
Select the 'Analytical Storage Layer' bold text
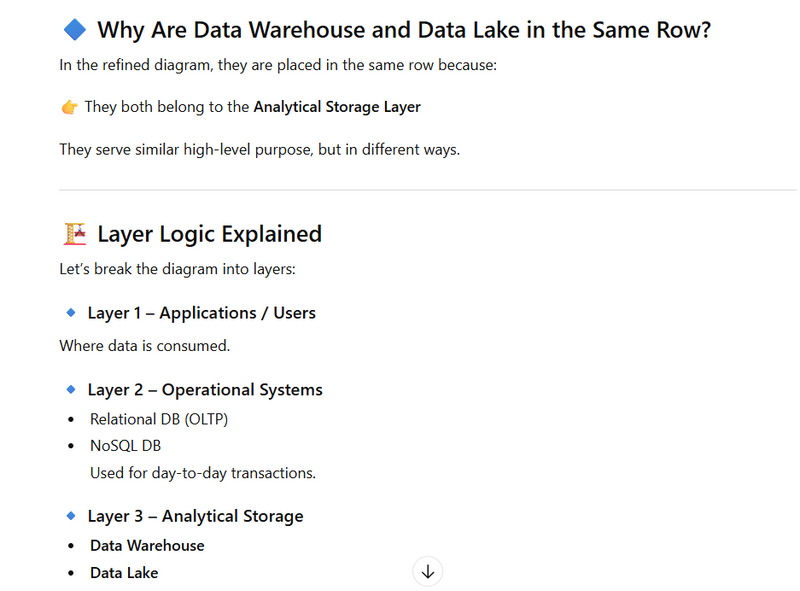click(x=337, y=107)
